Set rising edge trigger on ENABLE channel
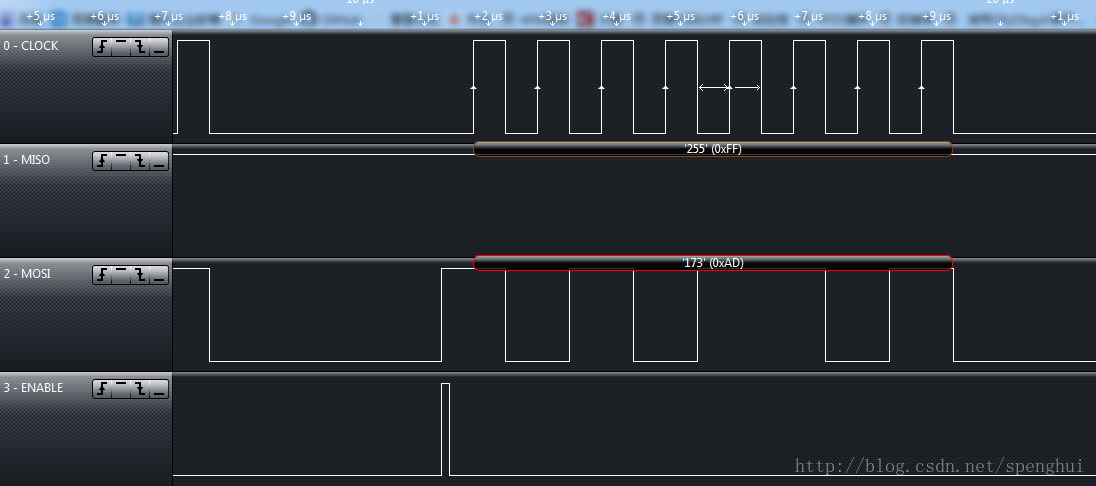This screenshot has width=1096, height=486. click(x=103, y=389)
